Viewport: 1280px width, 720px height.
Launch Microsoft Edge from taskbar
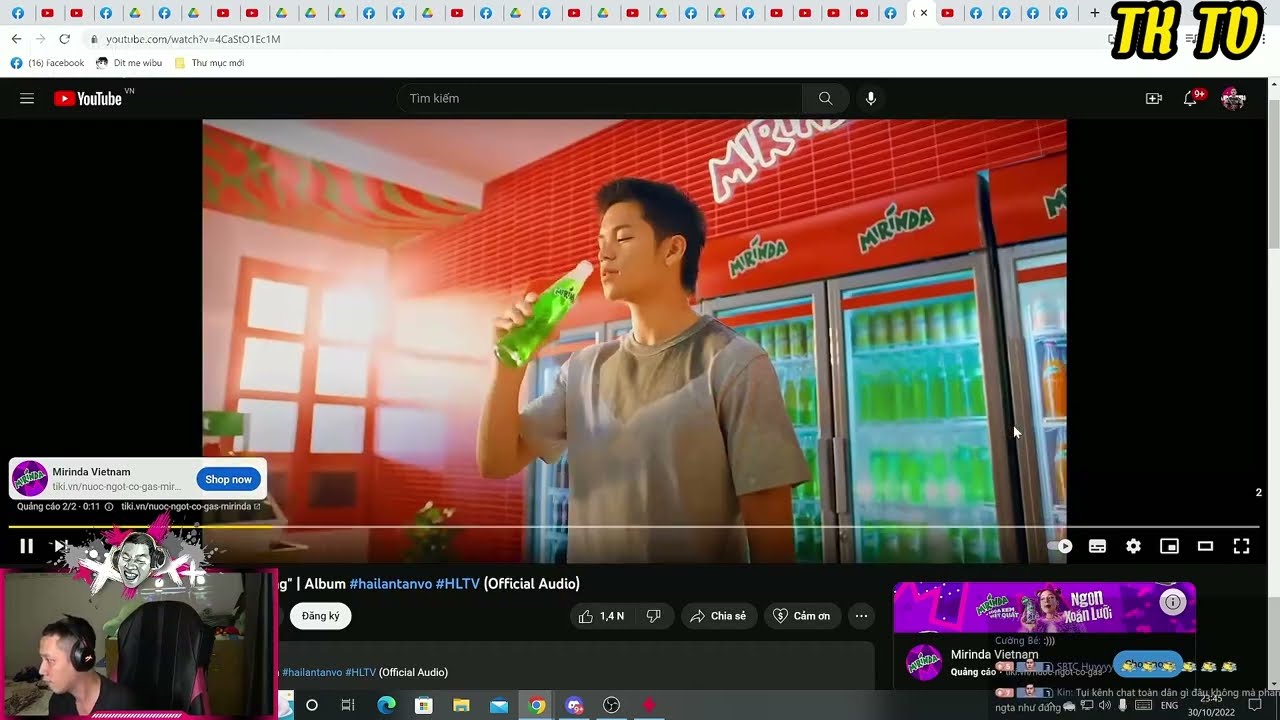[x=386, y=705]
